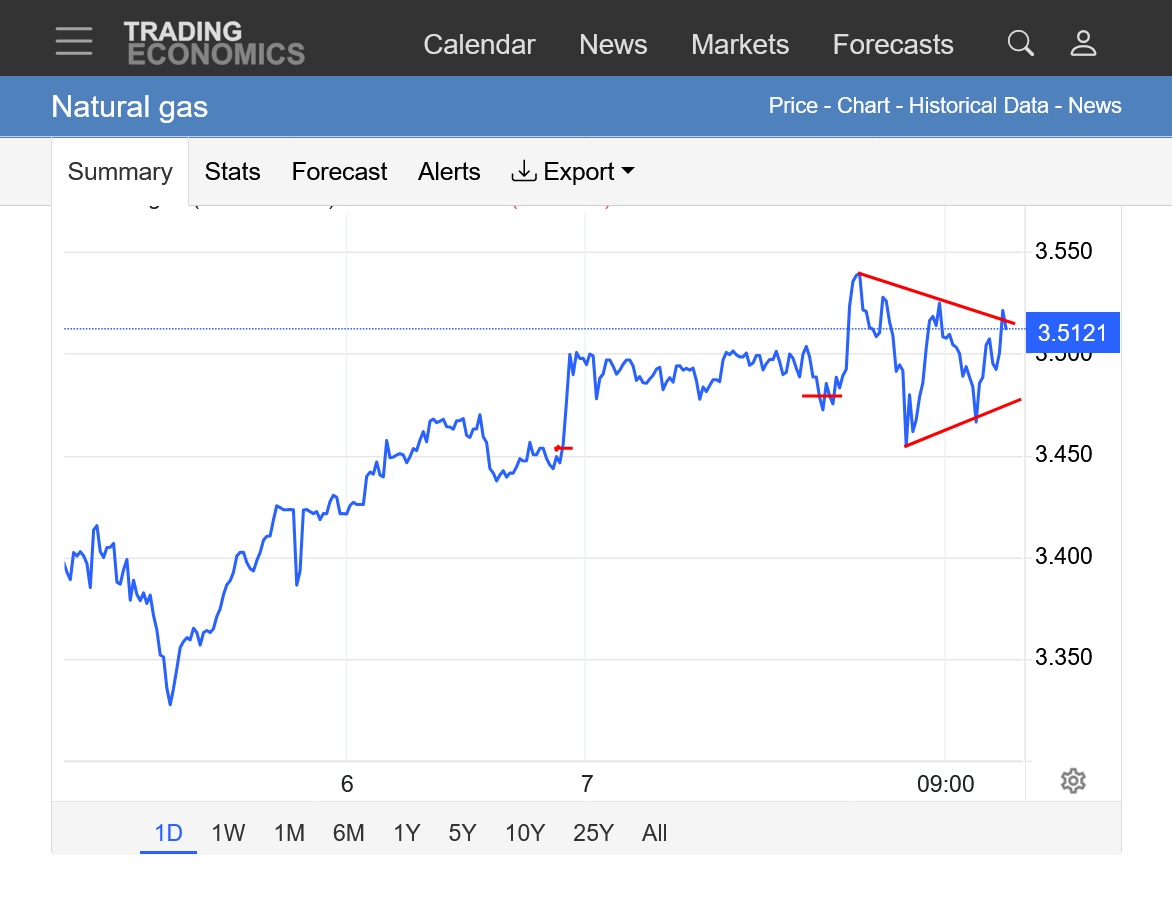1172x901 pixels.
Task: Go to Calendar in top navigation
Action: pos(479,45)
